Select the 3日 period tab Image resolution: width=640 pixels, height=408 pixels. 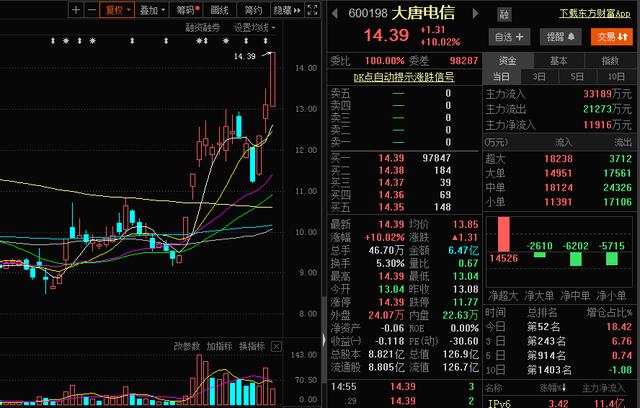pos(539,77)
